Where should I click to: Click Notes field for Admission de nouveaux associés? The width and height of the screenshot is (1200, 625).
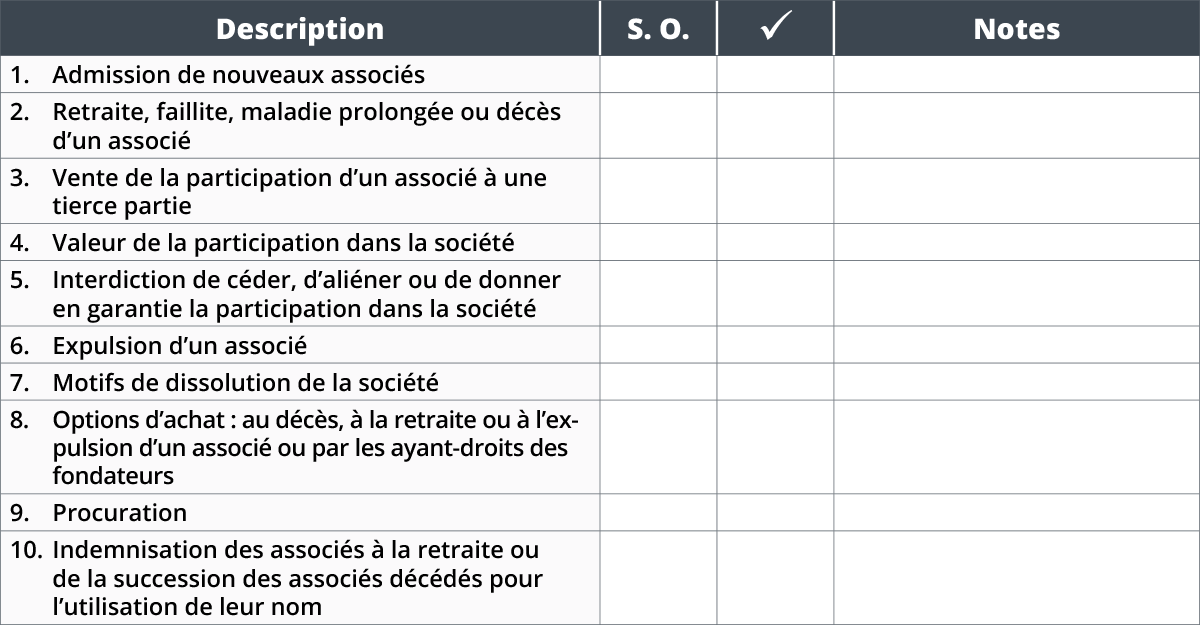coord(1017,75)
